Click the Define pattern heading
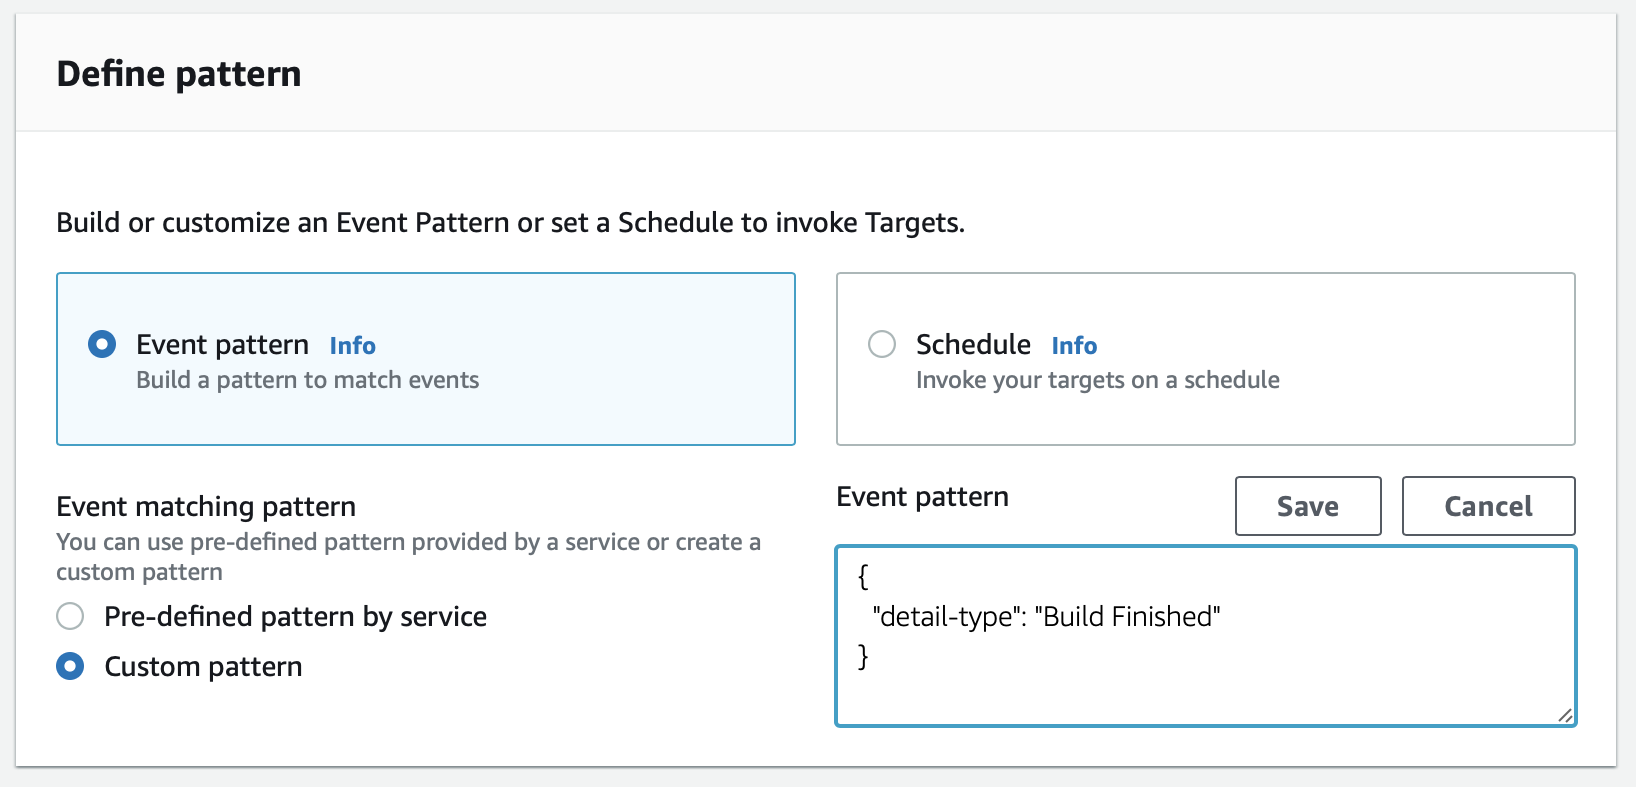 point(180,73)
